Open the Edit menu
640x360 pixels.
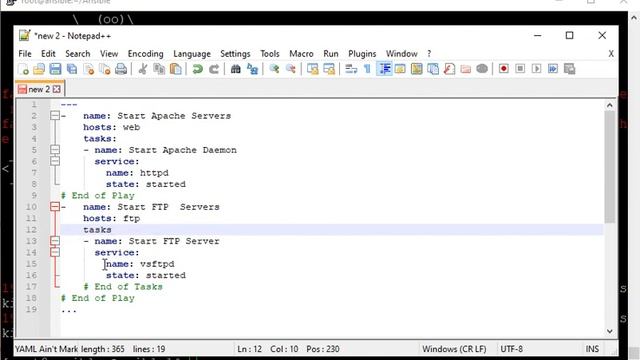click(x=48, y=54)
